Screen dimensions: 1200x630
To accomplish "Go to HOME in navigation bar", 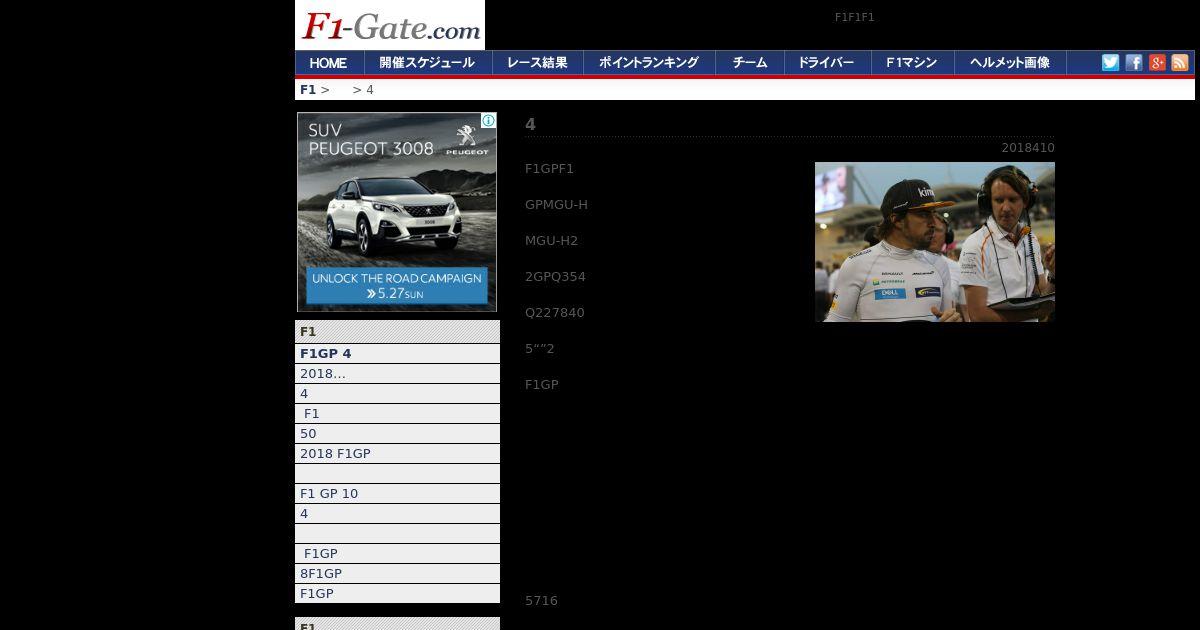I will (328, 63).
